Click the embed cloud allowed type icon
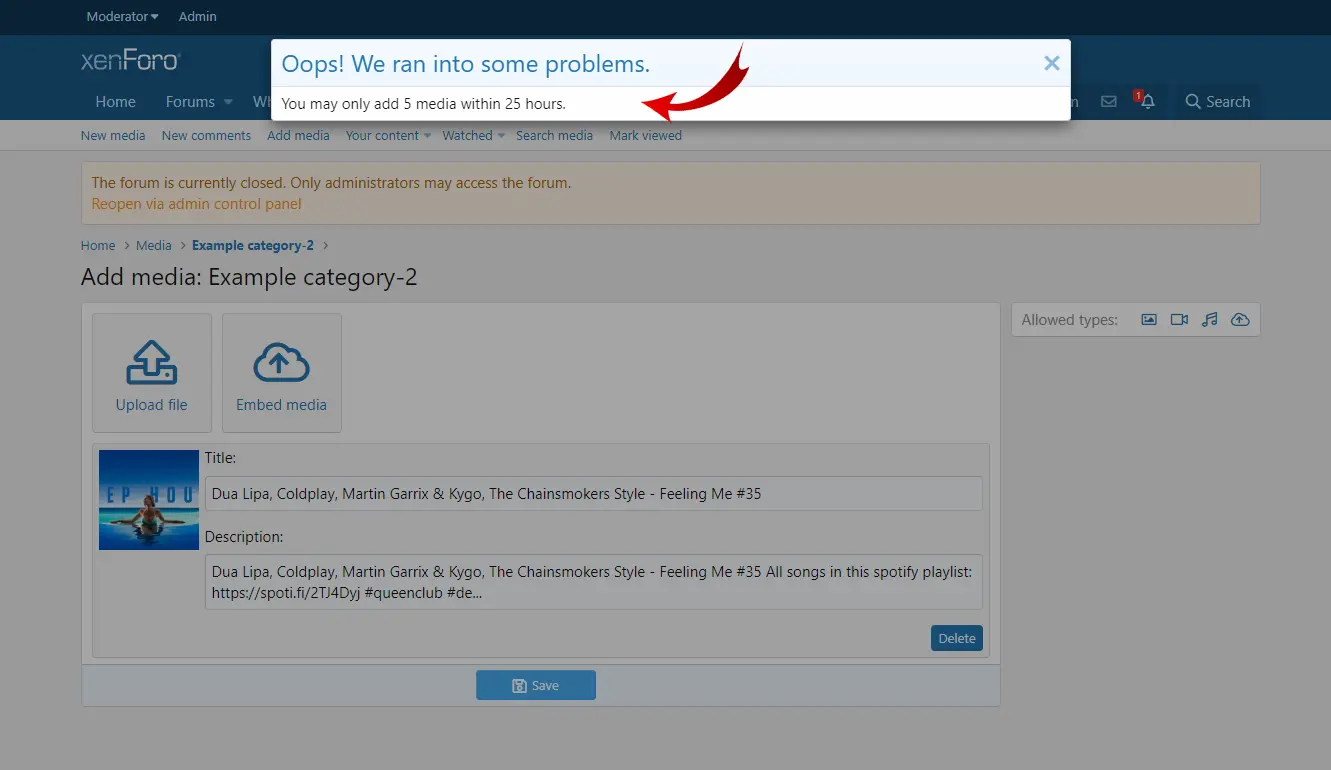 (x=1240, y=320)
